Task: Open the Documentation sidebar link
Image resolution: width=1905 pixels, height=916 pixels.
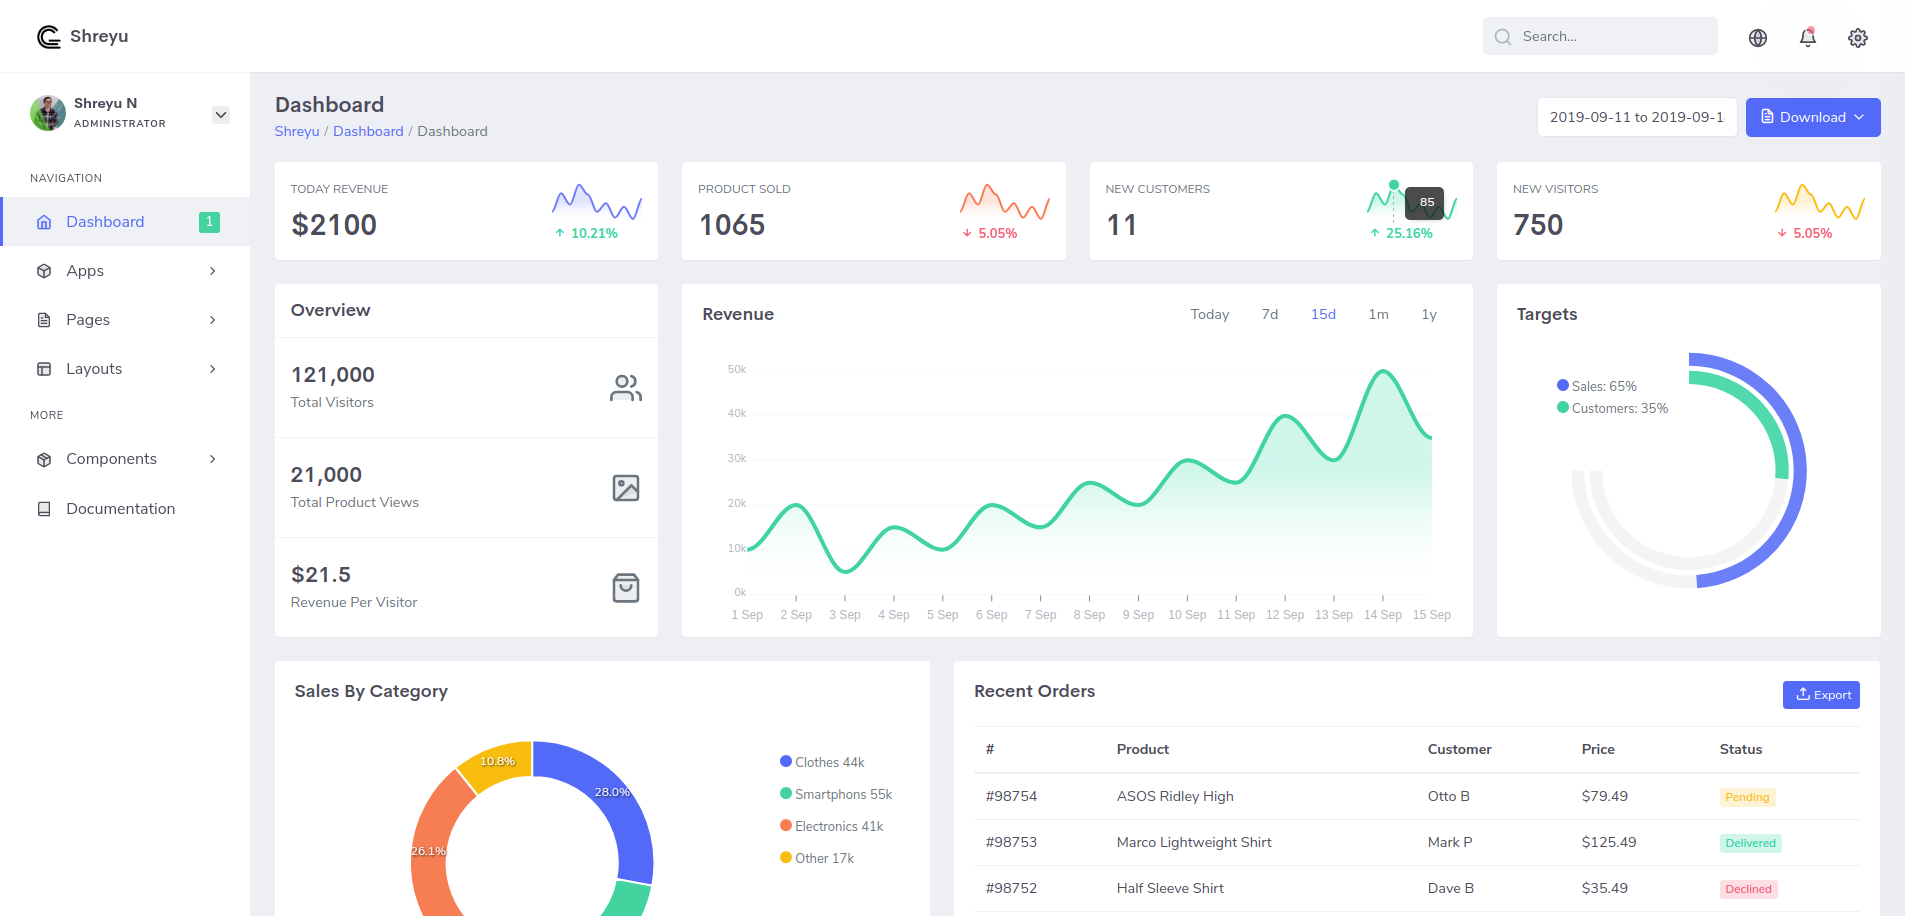Action: tap(125, 509)
